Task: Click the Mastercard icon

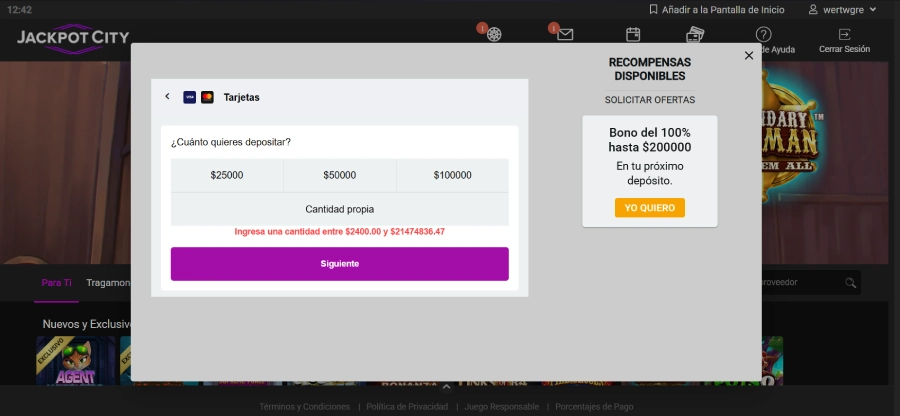Action: tap(207, 98)
